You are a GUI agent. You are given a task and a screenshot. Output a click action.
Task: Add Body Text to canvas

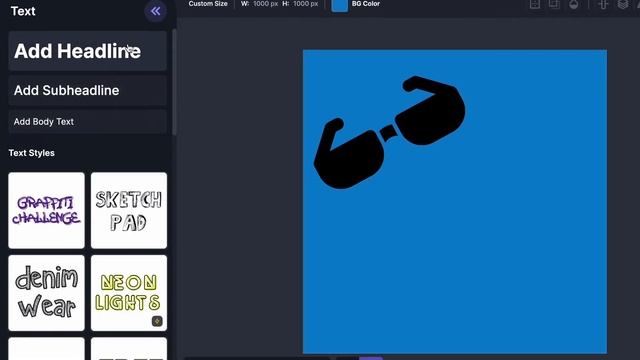tap(87, 122)
